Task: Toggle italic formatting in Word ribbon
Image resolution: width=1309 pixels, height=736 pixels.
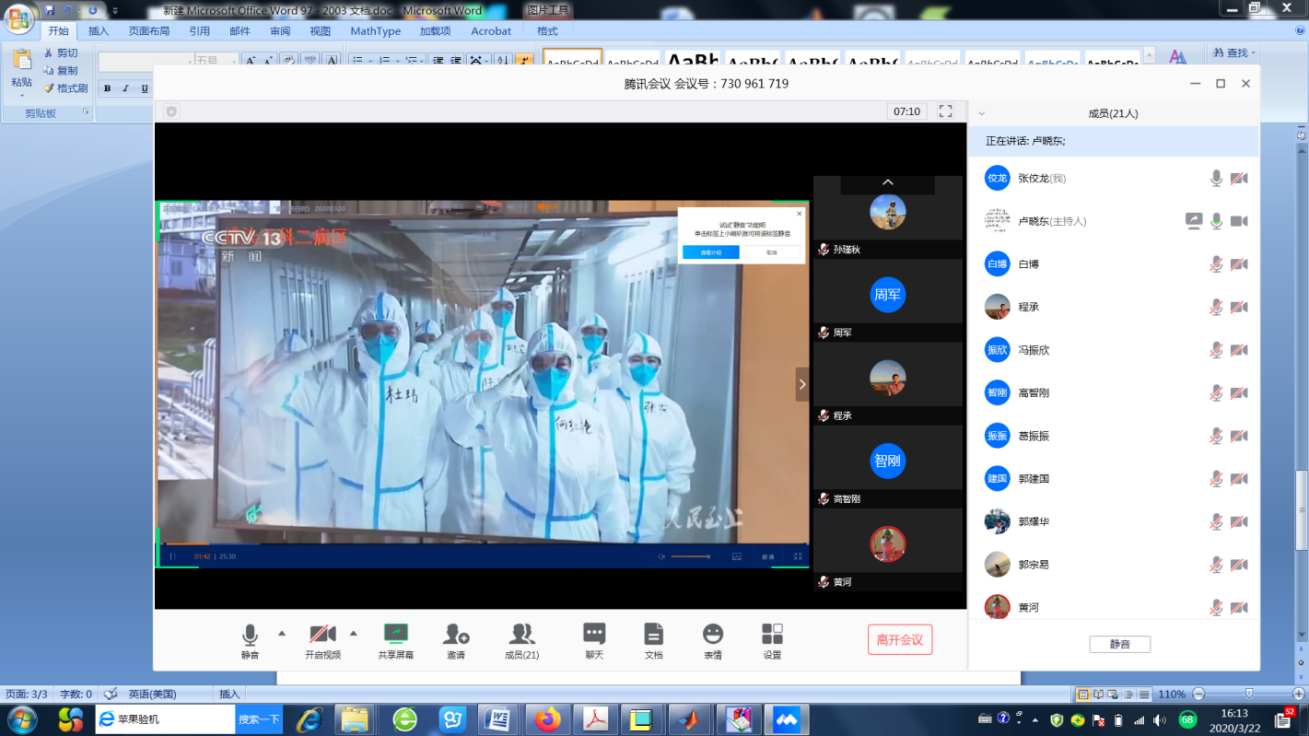Action: [x=125, y=88]
